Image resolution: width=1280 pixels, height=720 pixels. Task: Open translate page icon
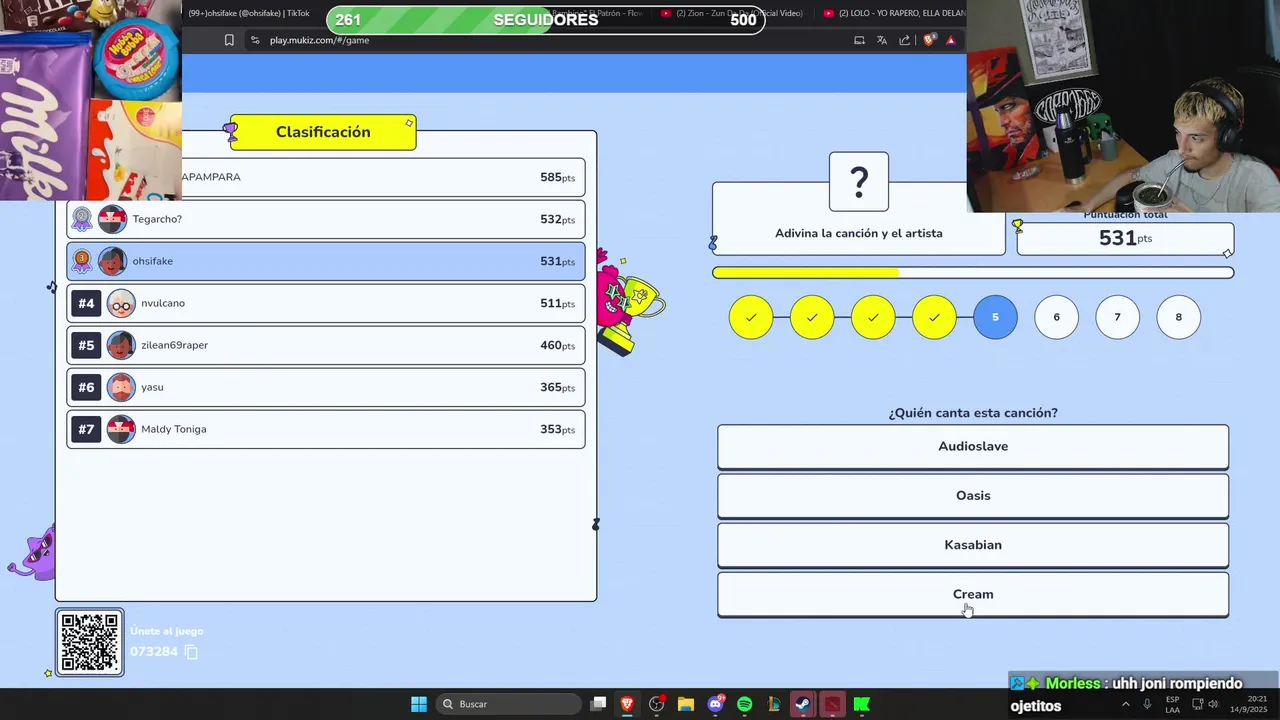point(882,40)
